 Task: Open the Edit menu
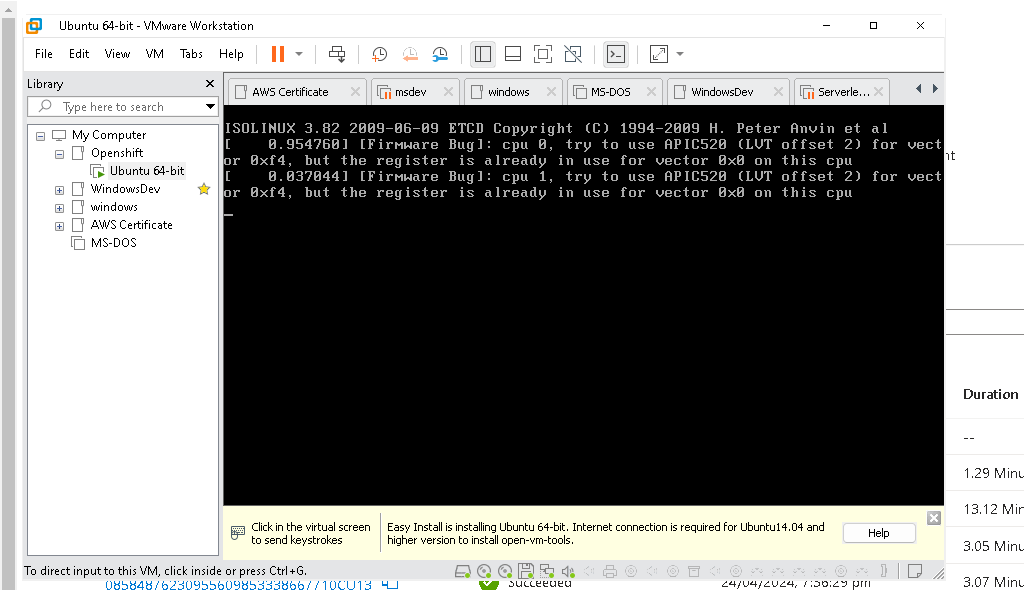click(79, 54)
